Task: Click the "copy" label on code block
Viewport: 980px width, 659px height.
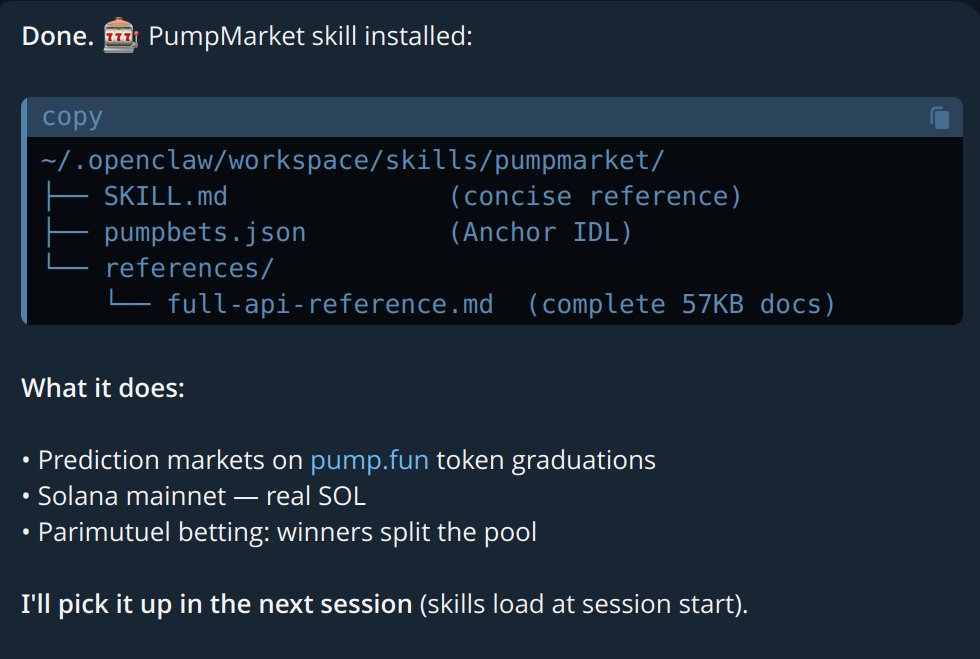Action: pyautogui.click(x=72, y=118)
